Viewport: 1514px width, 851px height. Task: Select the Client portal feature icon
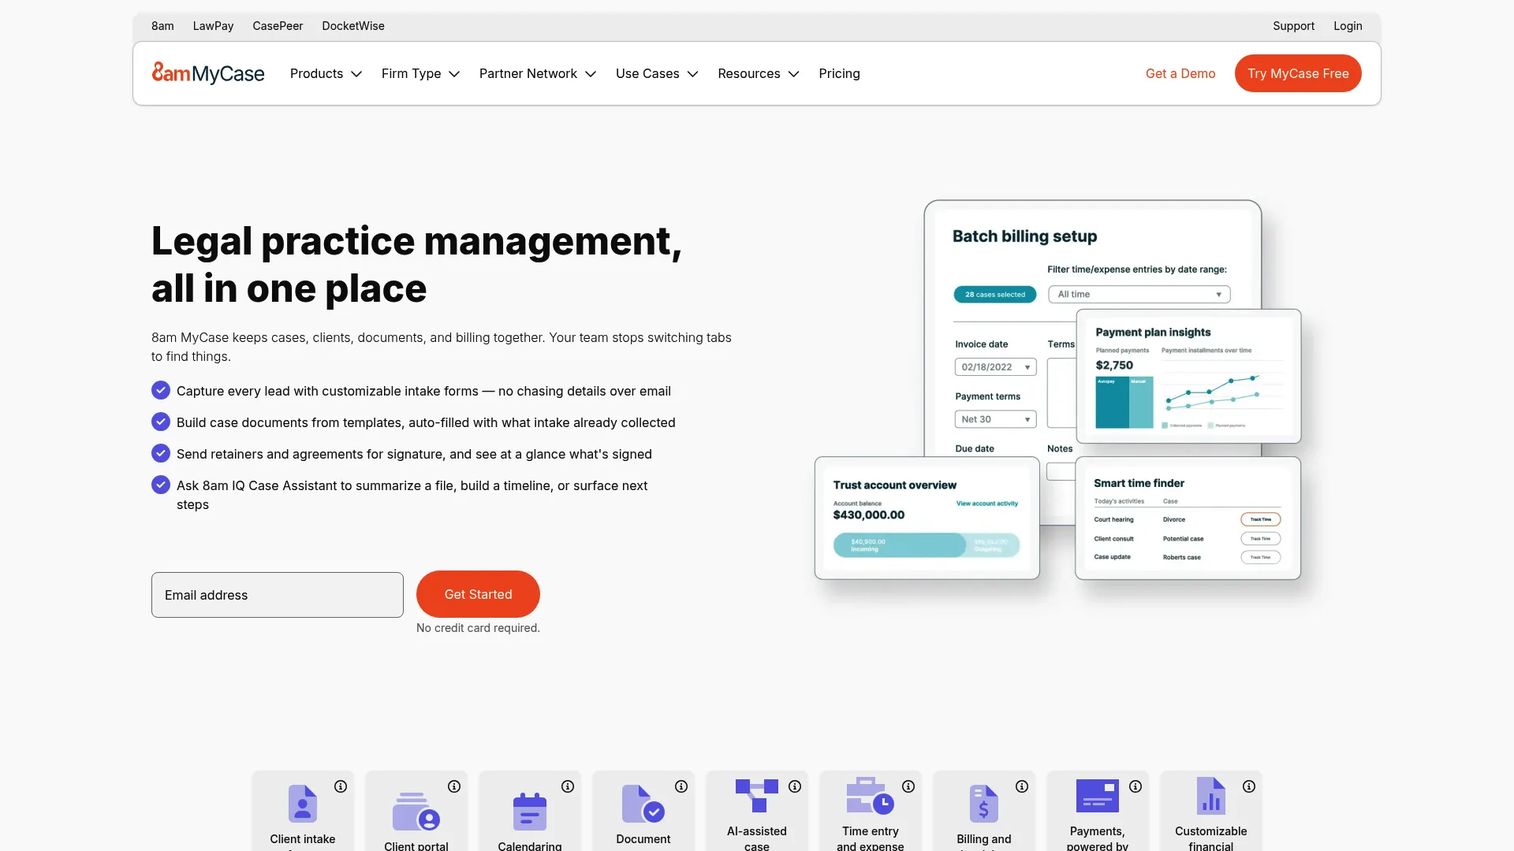click(x=416, y=811)
